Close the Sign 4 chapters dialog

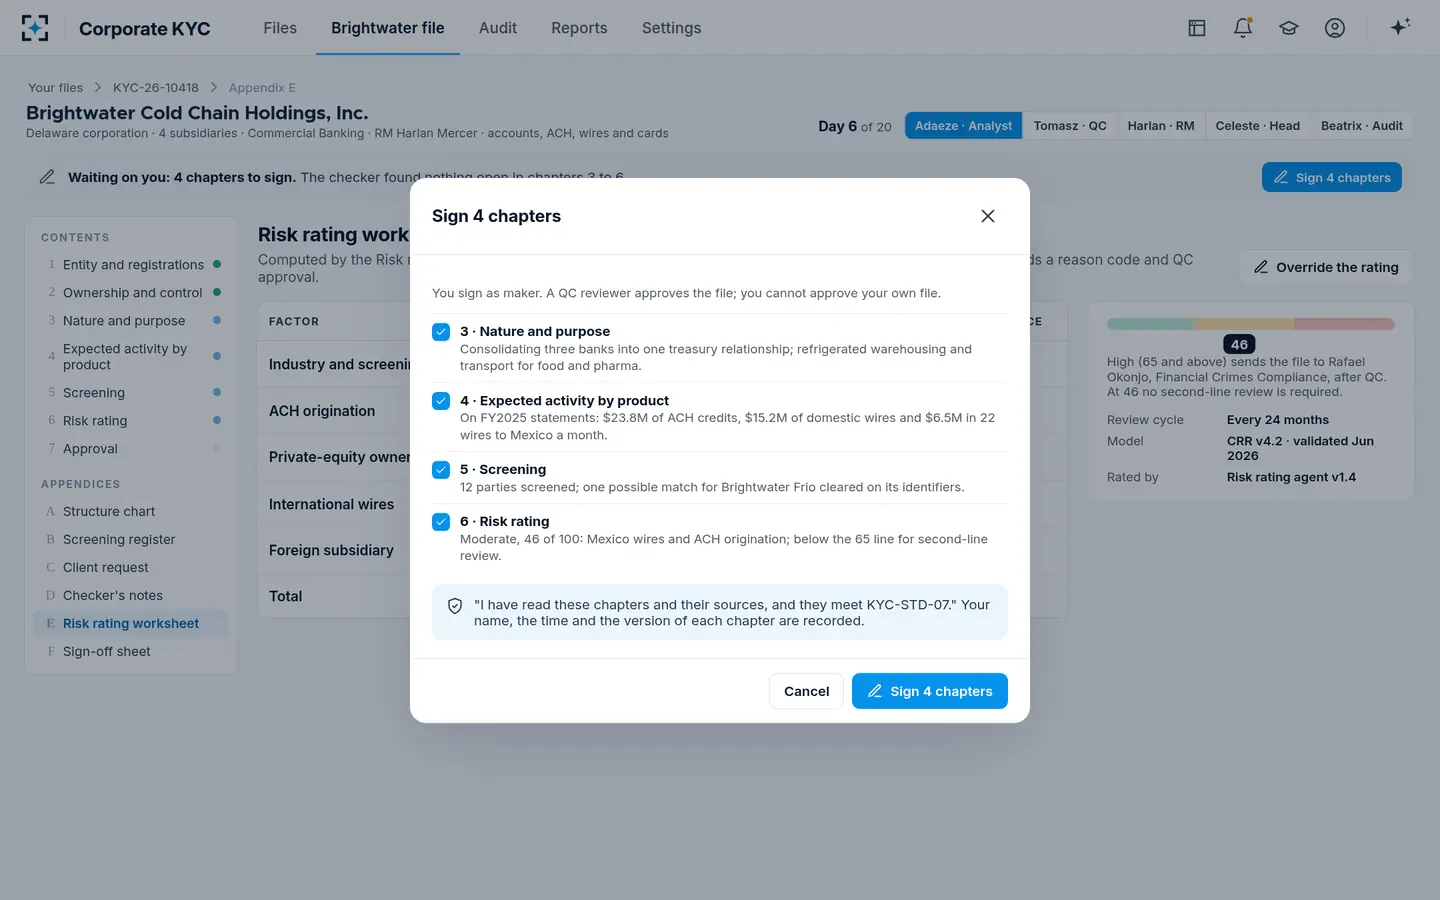988,216
